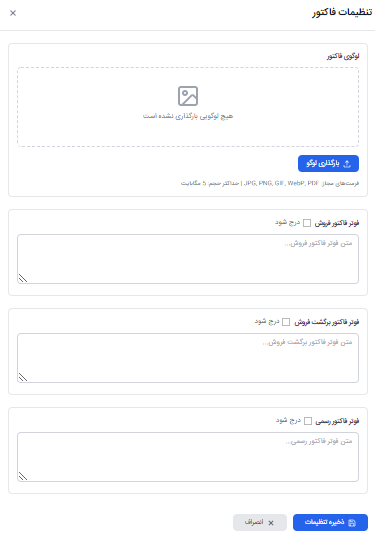This screenshot has width=375, height=542.
Task: Cancel changes with انصراف button
Action: (260, 522)
